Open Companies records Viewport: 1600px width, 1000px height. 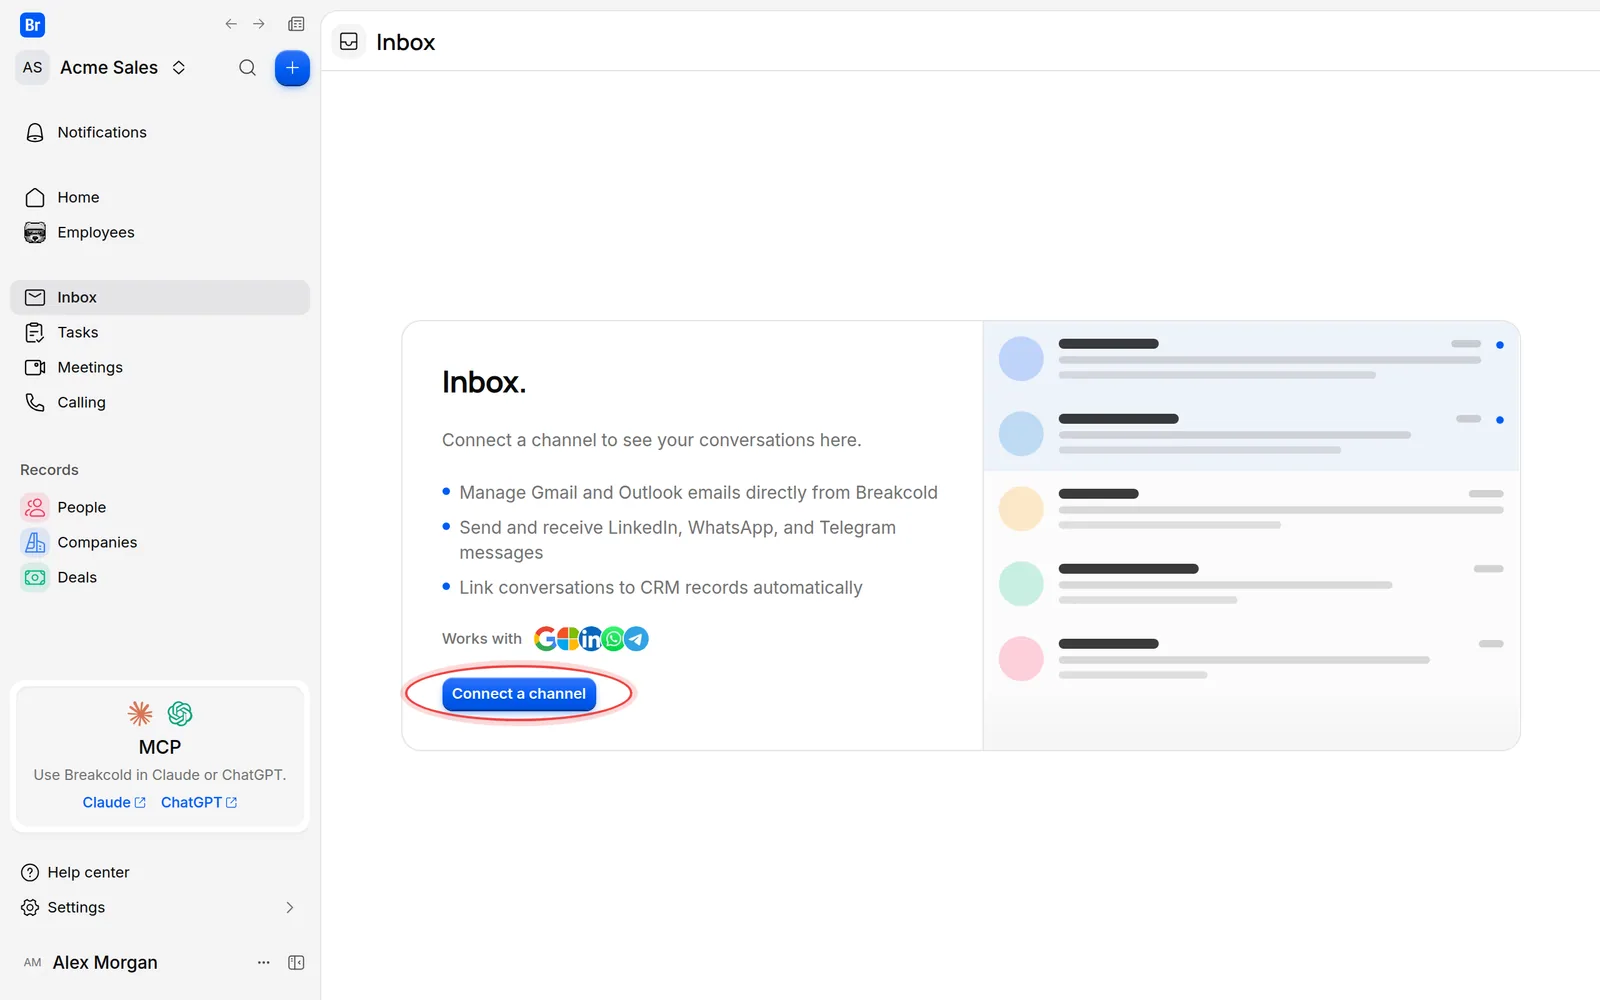(160, 542)
